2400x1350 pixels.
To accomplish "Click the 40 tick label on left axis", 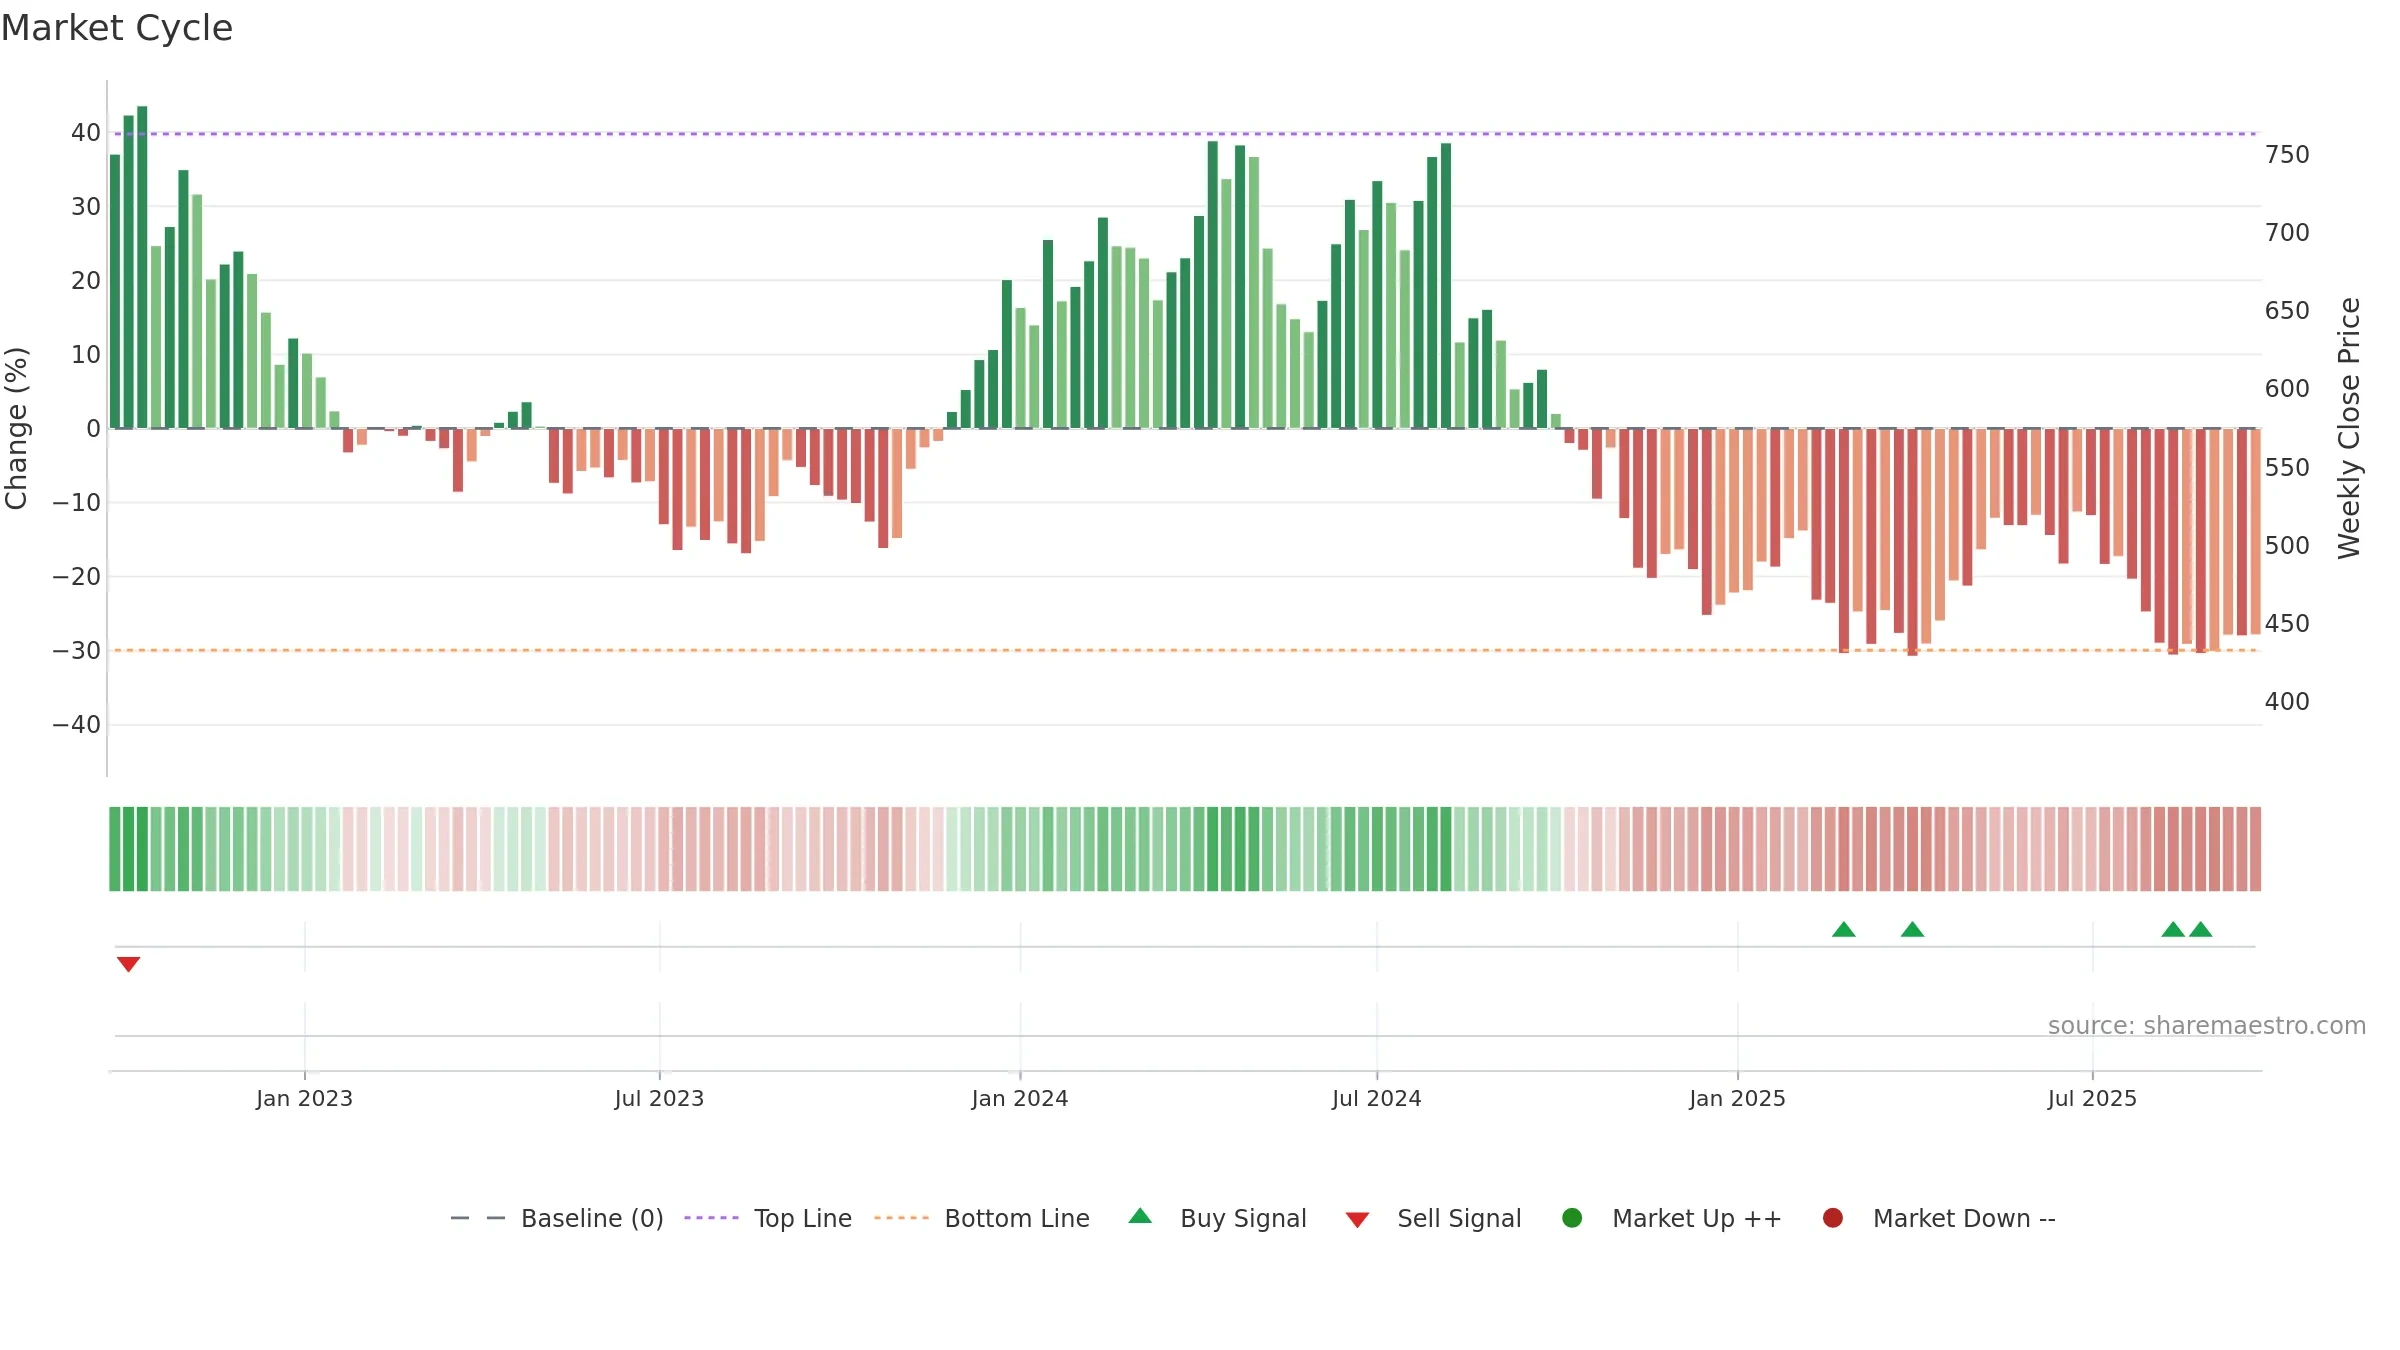I will click(x=85, y=132).
